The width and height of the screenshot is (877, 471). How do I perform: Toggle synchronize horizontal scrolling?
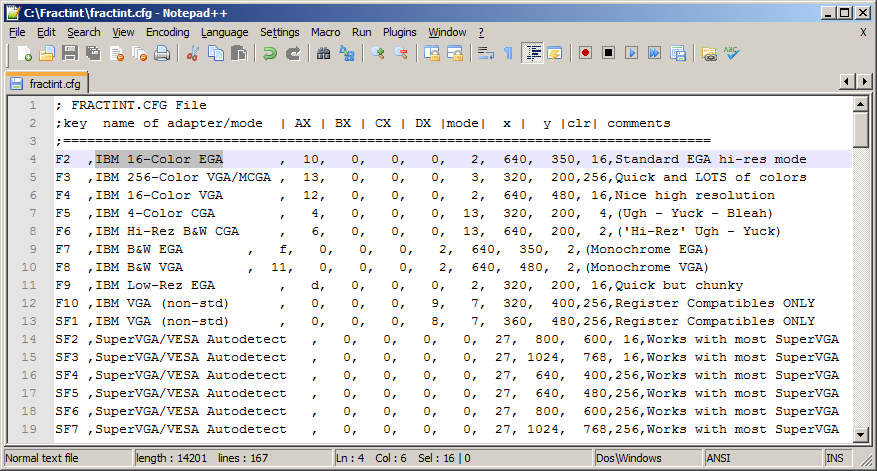tap(455, 54)
